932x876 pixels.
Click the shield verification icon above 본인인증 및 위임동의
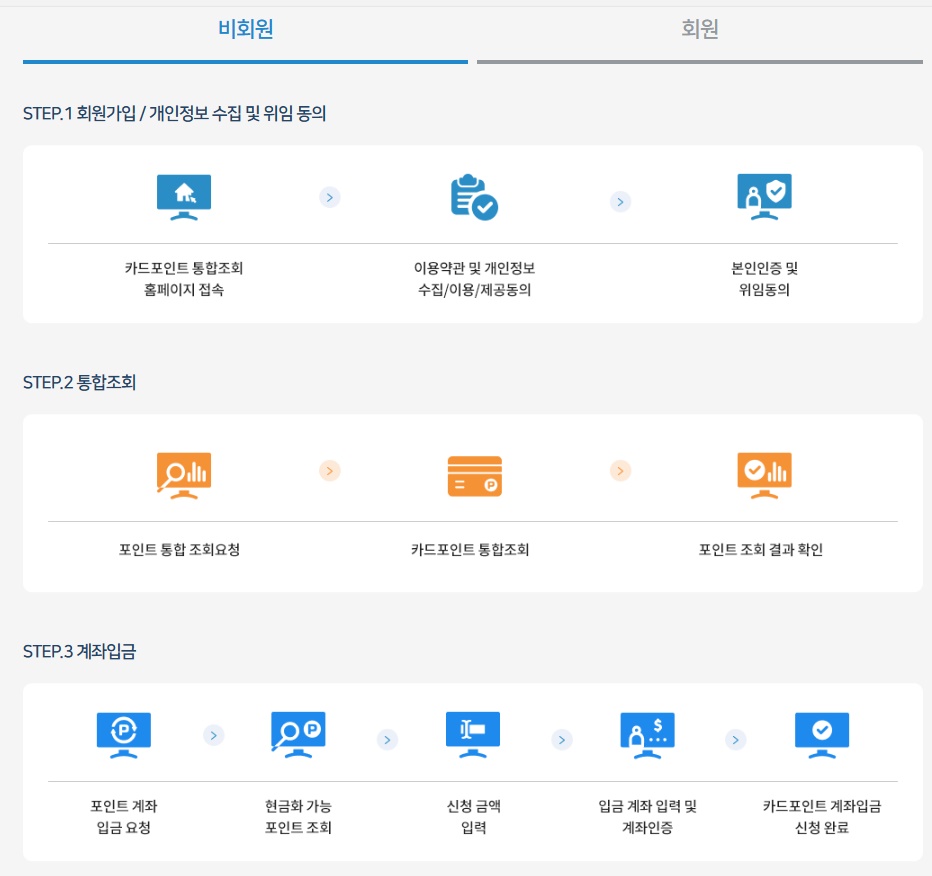[x=764, y=197]
